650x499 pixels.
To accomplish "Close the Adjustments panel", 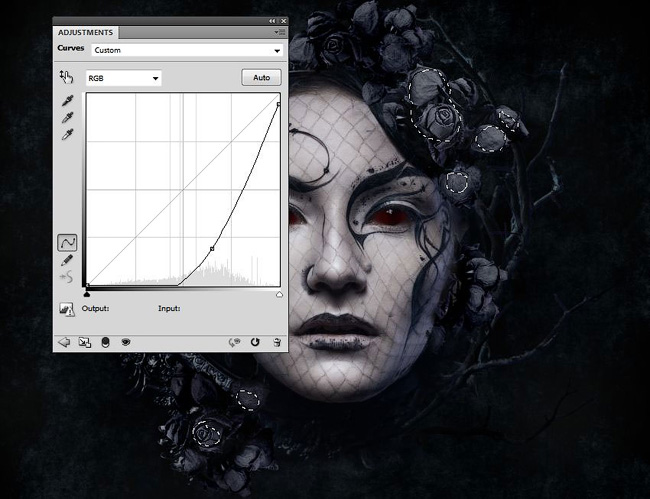I will pyautogui.click(x=284, y=21).
